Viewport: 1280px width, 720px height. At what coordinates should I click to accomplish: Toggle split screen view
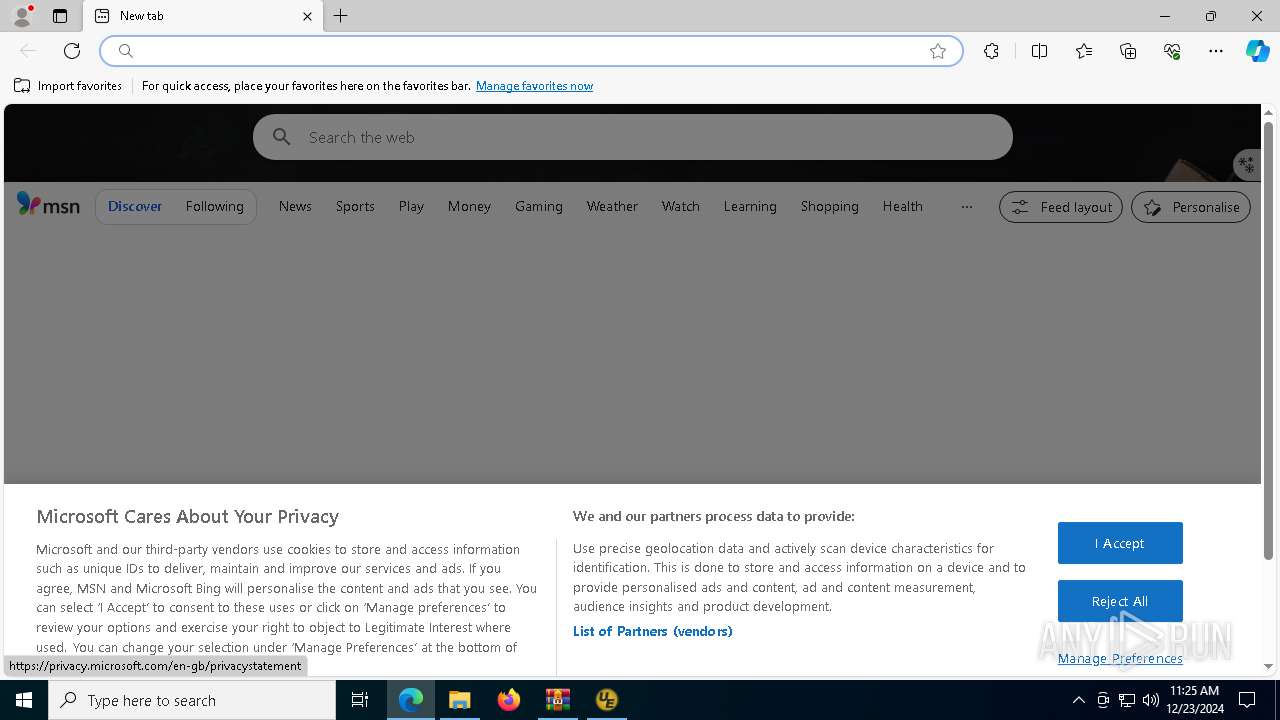(1039, 51)
